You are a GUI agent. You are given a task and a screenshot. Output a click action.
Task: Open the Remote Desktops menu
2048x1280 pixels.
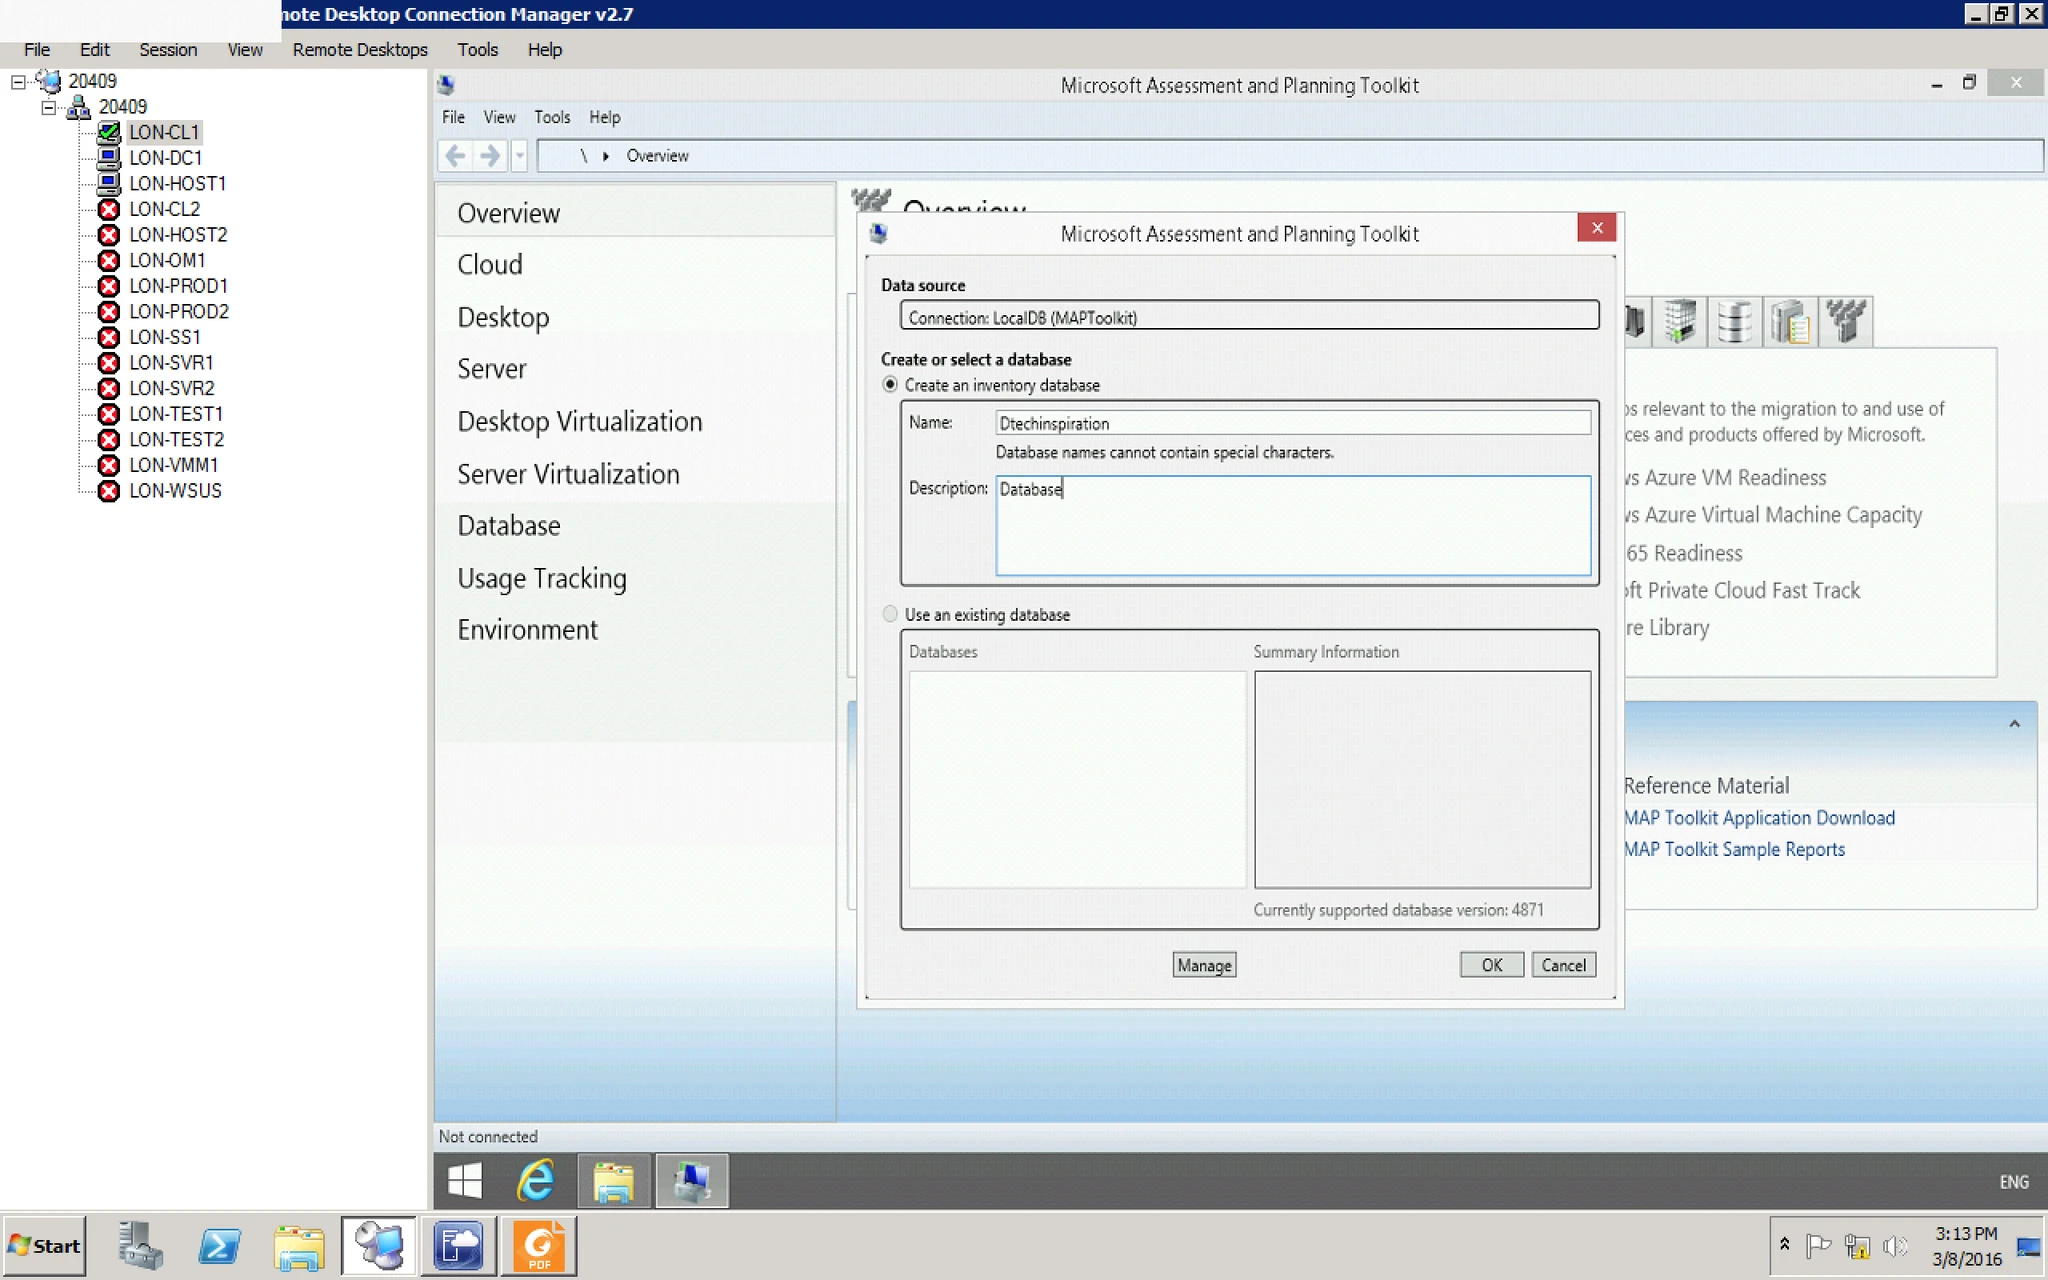(x=360, y=50)
